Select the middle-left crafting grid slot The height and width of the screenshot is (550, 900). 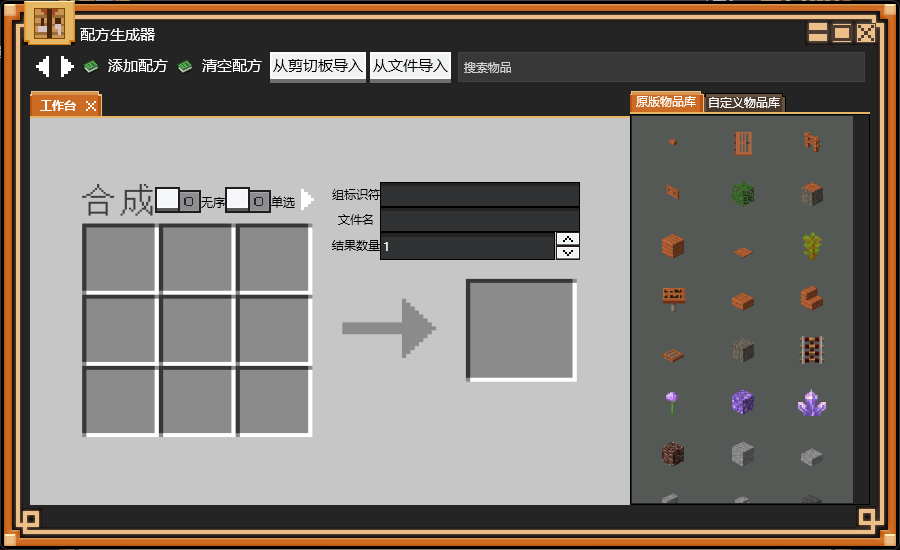(x=120, y=330)
